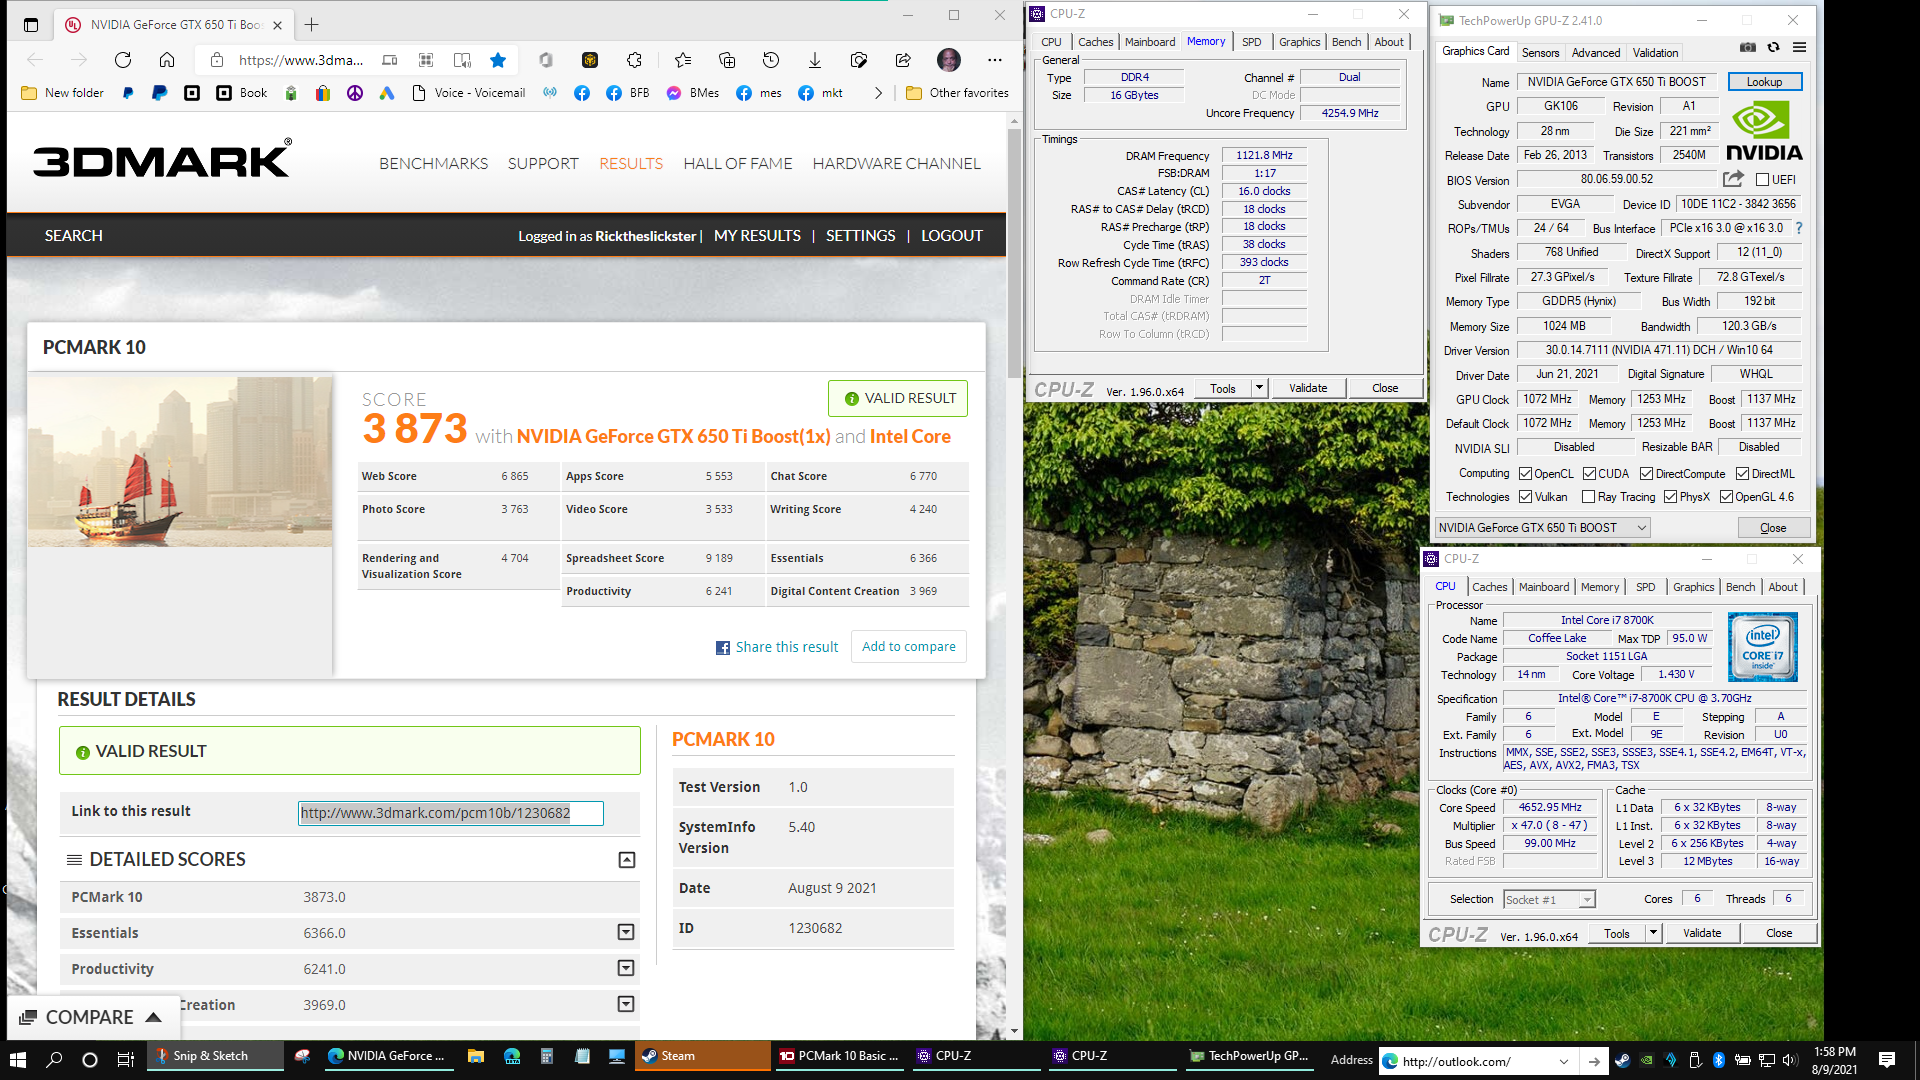
Task: Click MY RESULTS link
Action: (x=757, y=236)
